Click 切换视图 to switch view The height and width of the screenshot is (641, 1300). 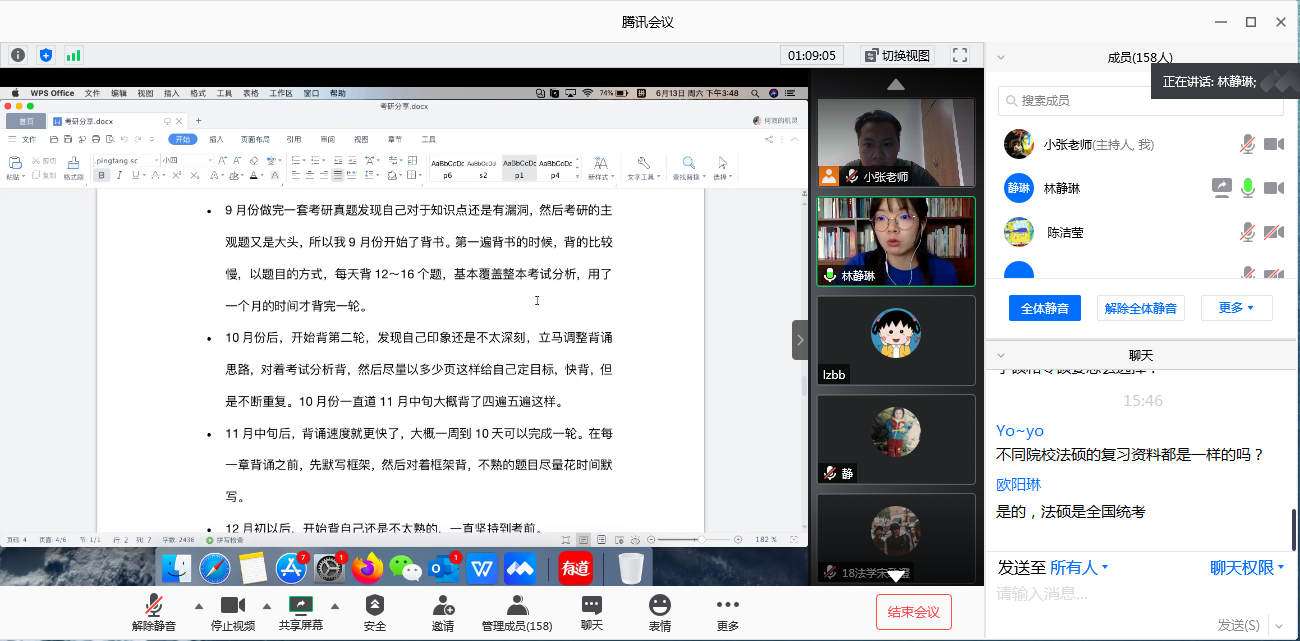897,55
